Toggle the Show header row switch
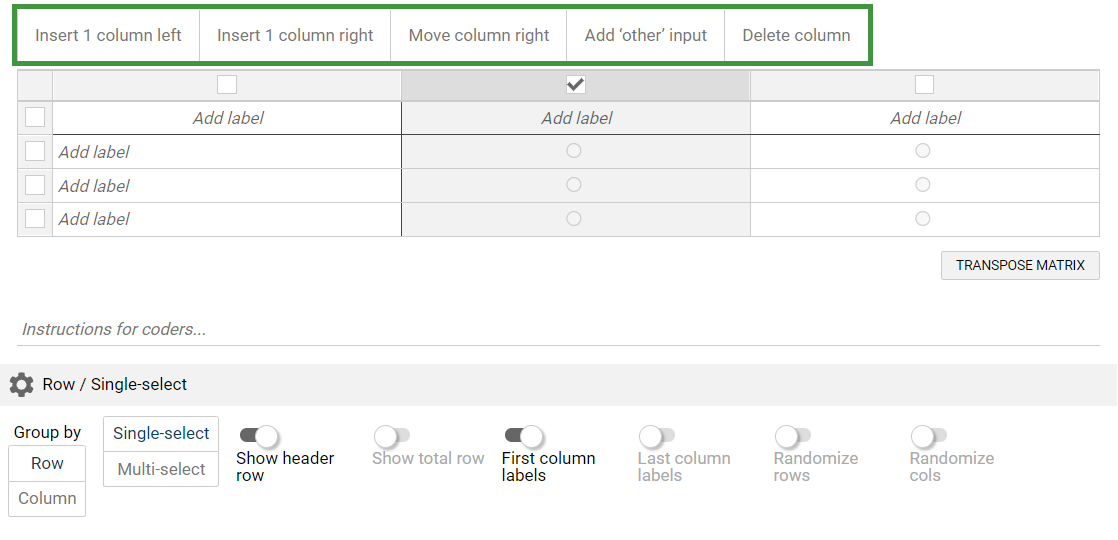 pos(258,436)
